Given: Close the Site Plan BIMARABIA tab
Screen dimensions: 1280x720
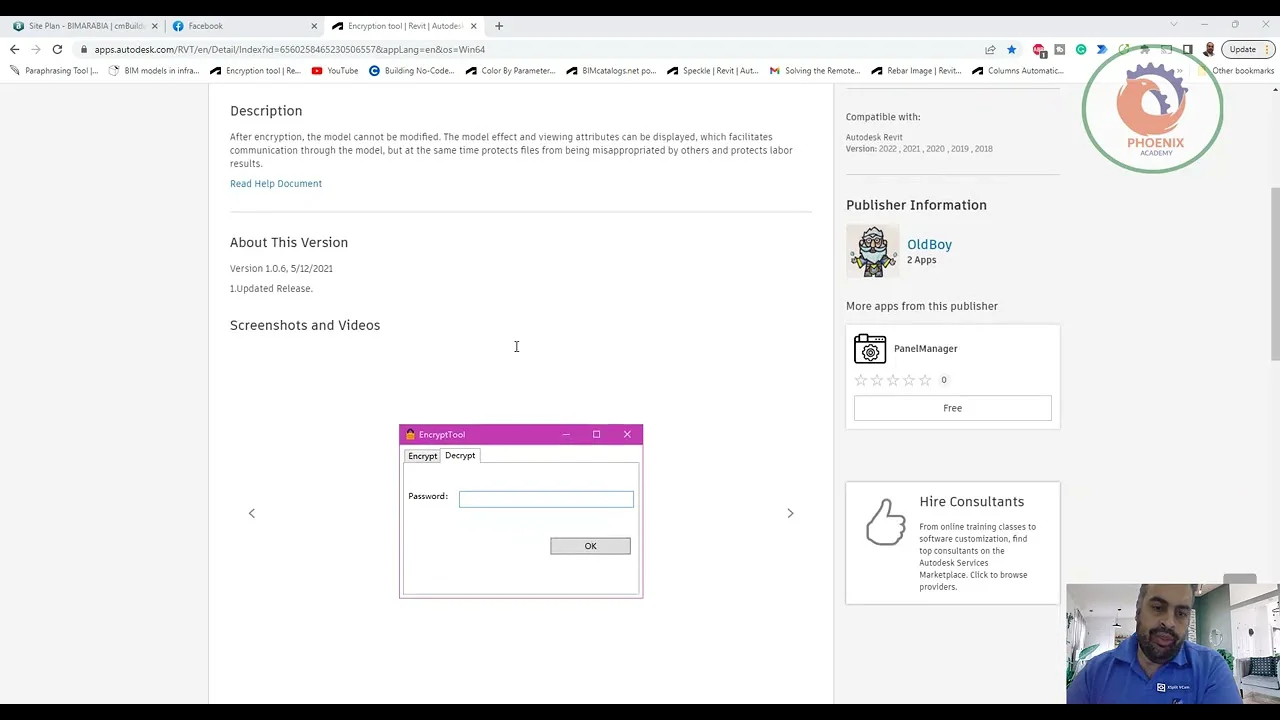Looking at the screenshot, I should (x=155, y=26).
